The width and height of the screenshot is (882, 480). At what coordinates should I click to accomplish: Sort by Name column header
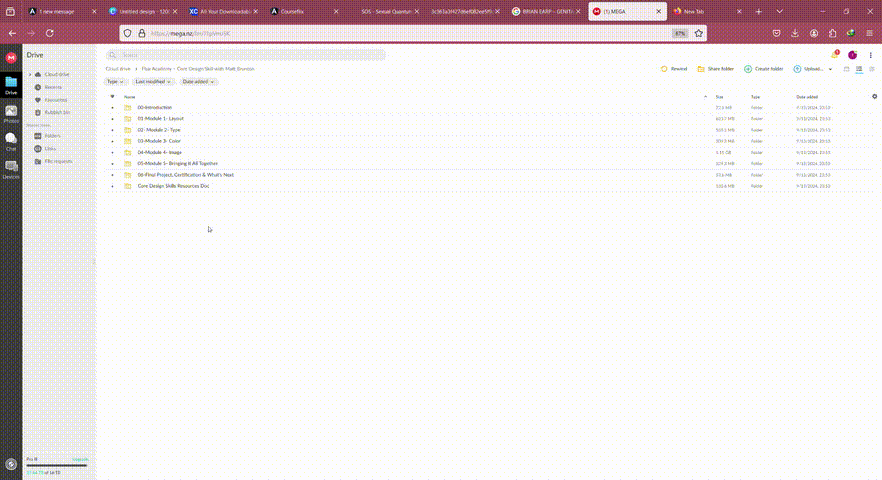129,97
